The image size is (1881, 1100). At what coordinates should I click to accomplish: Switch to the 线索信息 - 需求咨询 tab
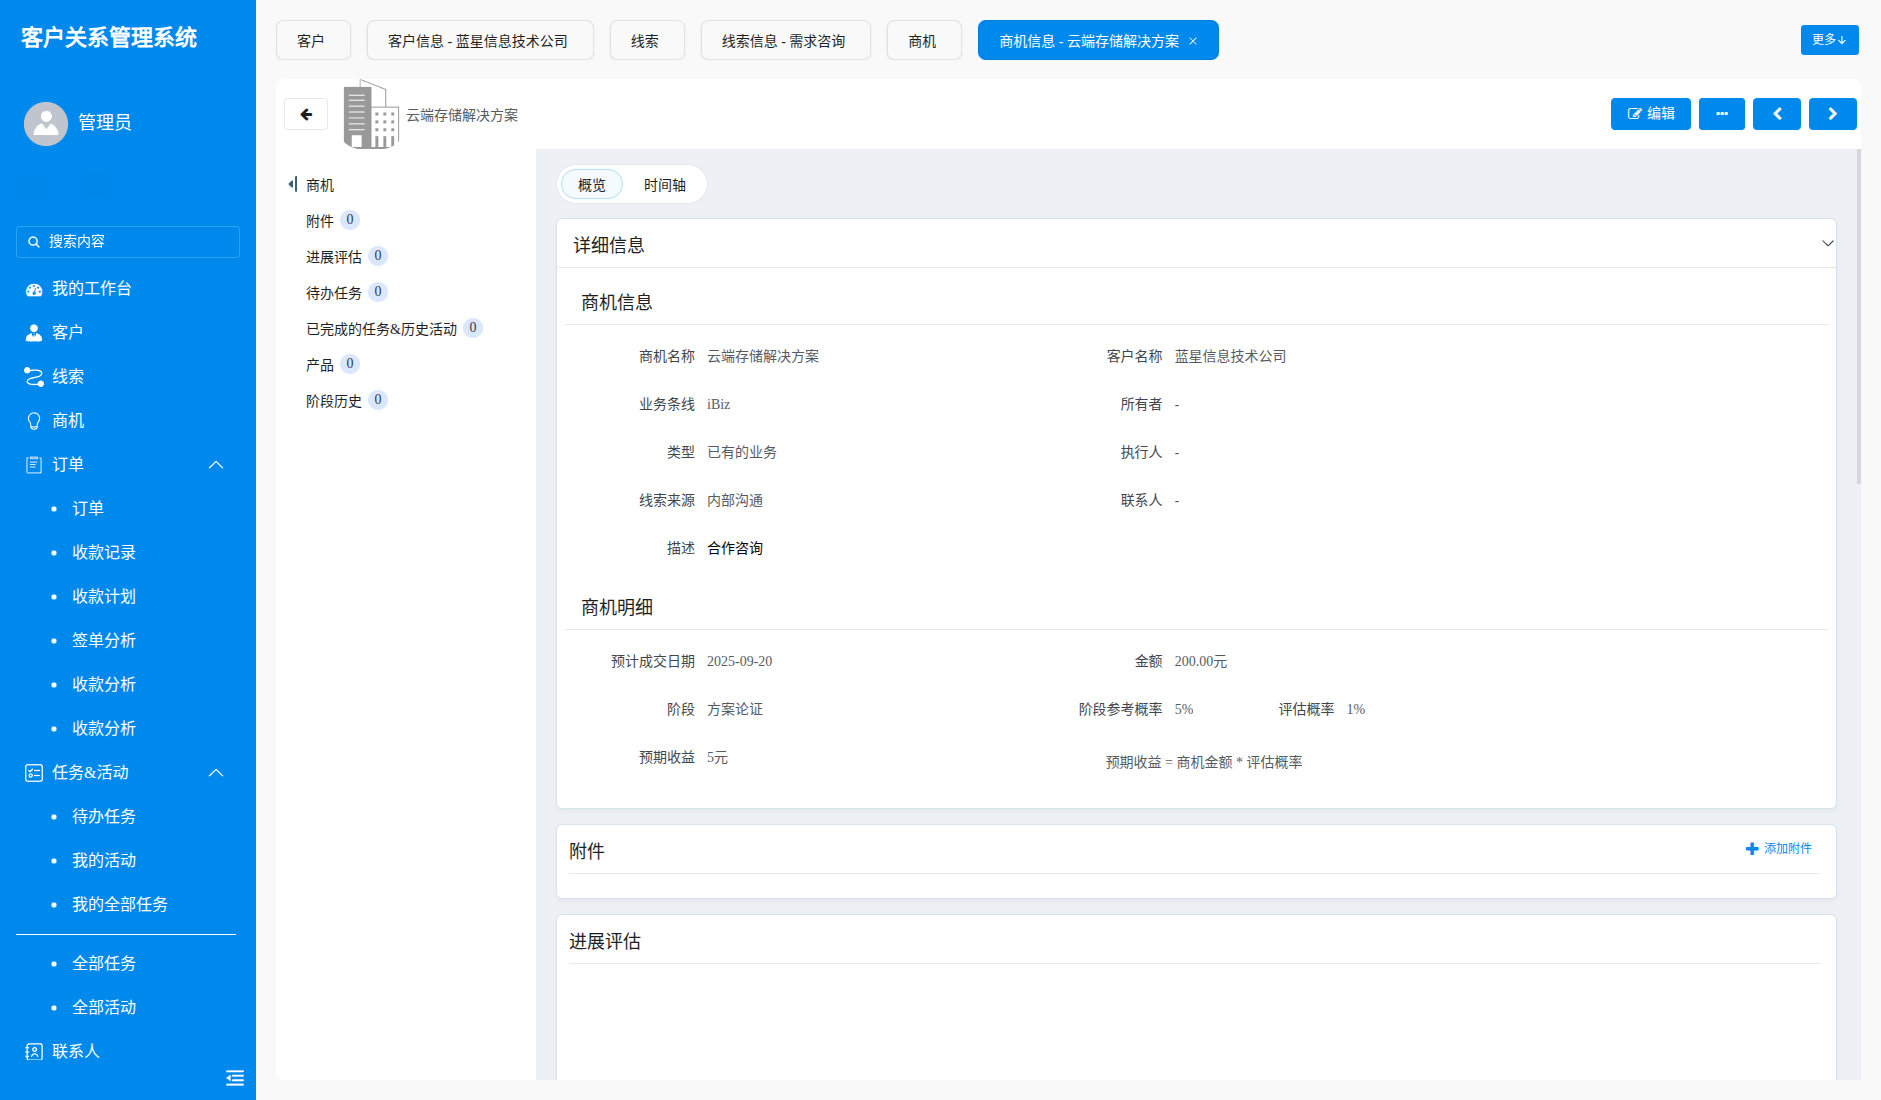[x=785, y=41]
